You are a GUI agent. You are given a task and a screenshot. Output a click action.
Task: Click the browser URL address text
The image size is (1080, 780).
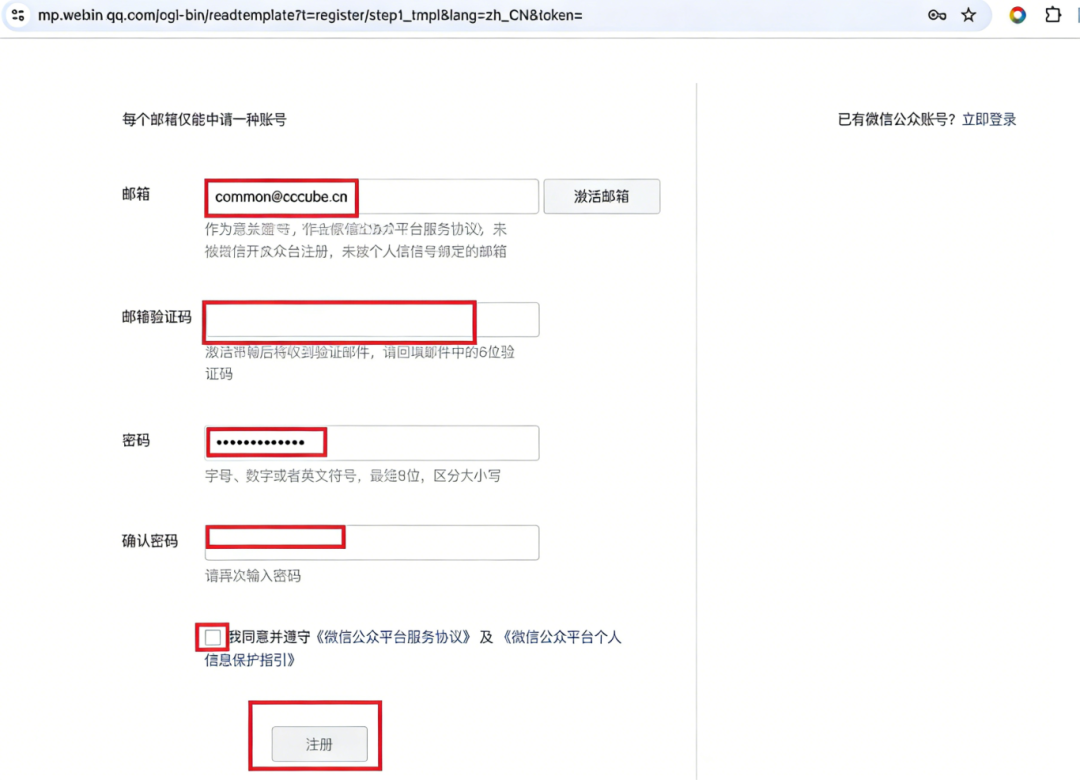[x=310, y=15]
